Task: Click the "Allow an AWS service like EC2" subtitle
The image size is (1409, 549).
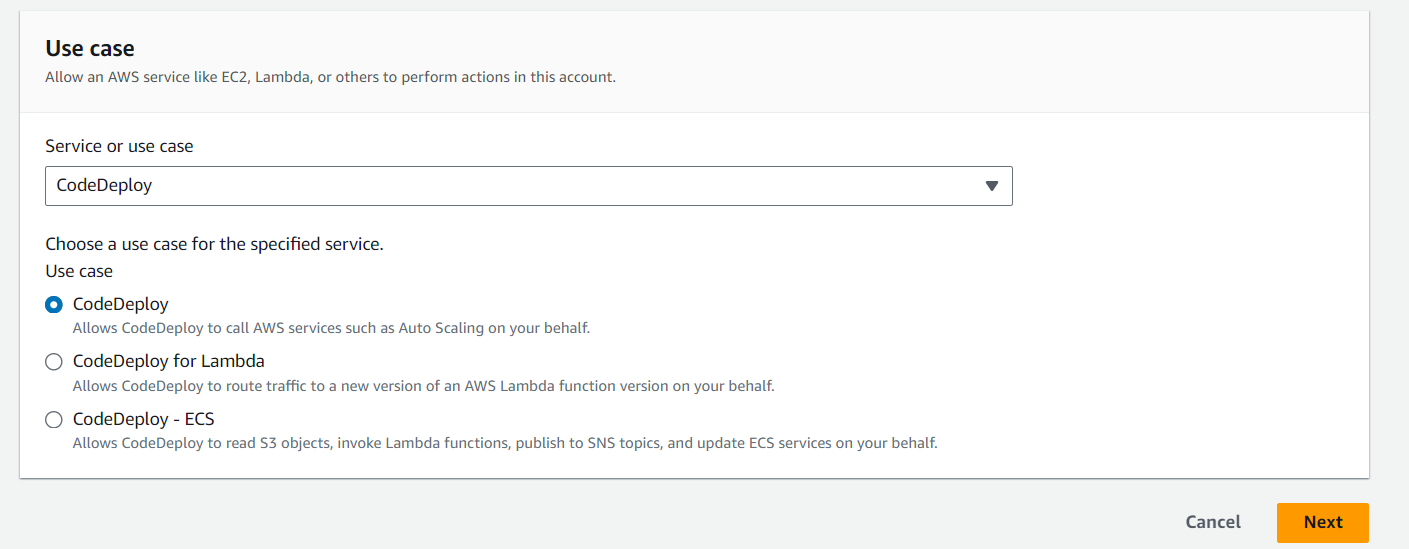Action: pos(330,77)
